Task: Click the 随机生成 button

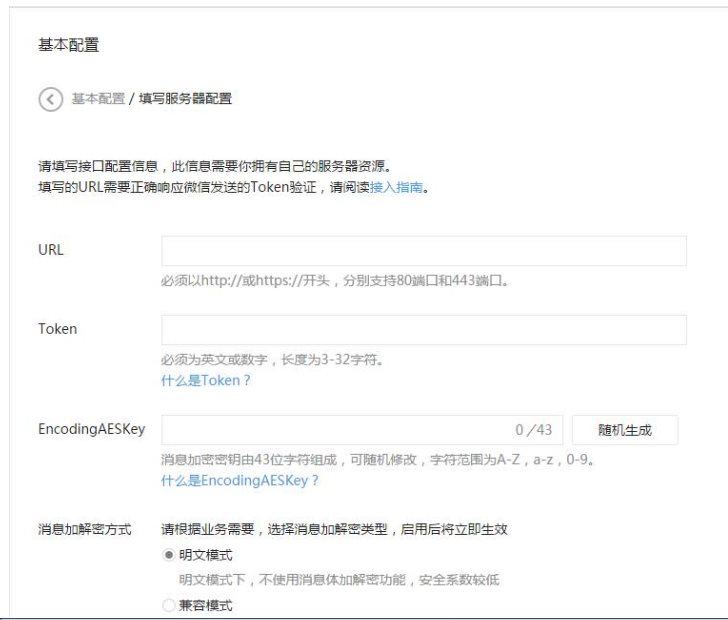Action: [625, 430]
